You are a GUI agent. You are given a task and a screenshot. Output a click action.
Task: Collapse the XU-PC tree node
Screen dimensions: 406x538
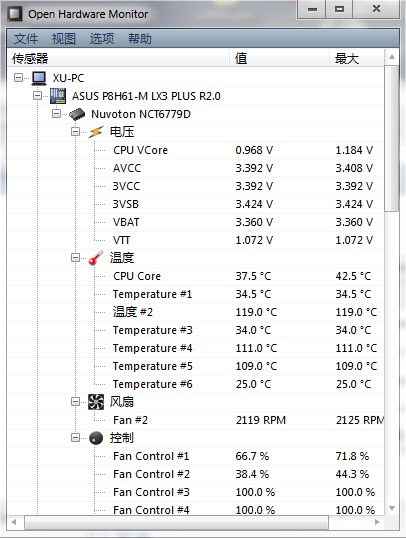point(19,78)
